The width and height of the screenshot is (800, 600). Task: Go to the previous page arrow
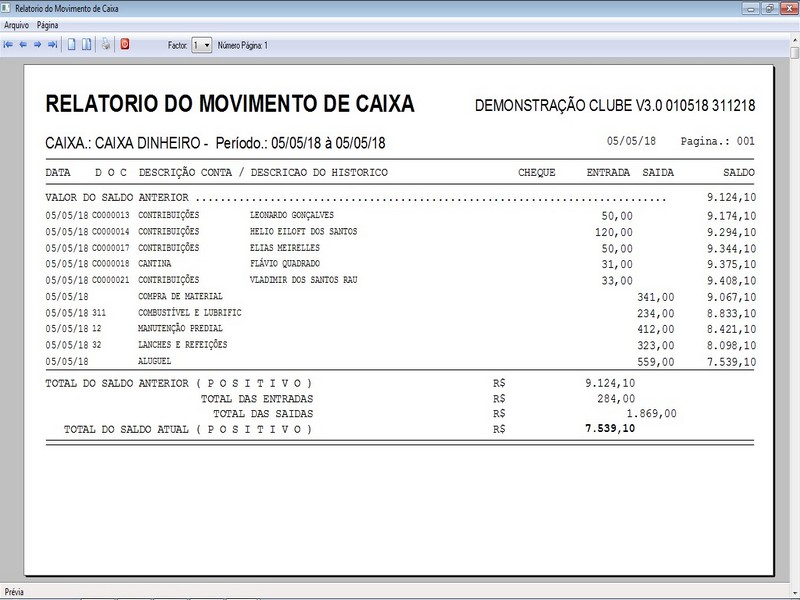click(x=23, y=45)
